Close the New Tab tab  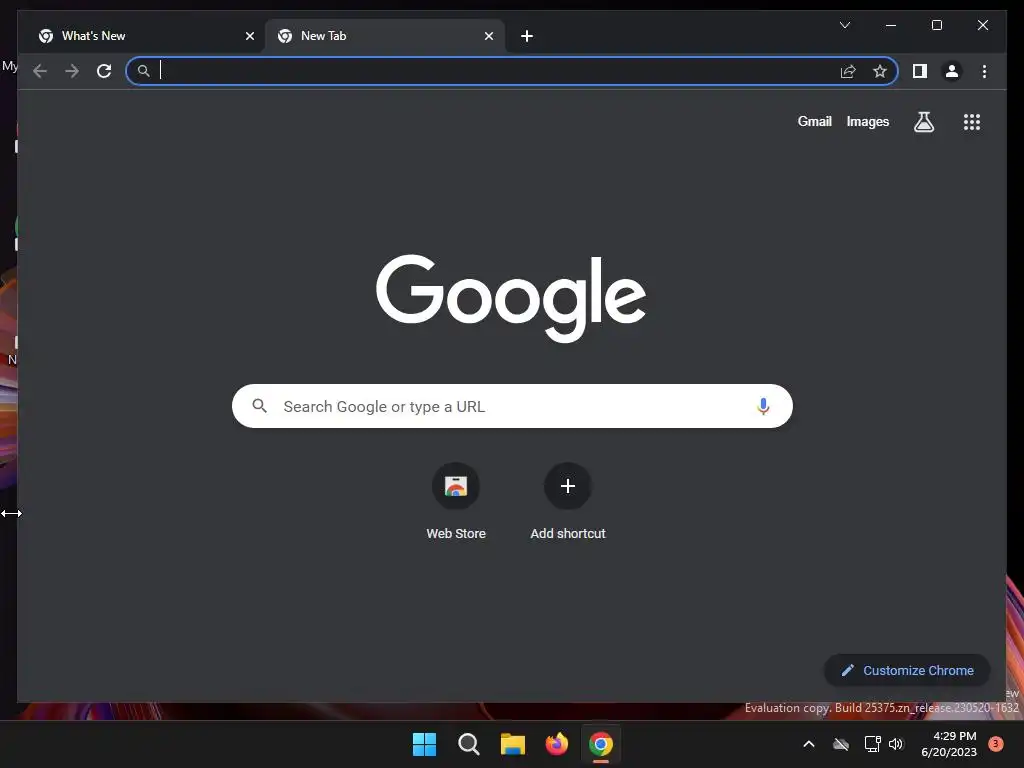point(488,36)
